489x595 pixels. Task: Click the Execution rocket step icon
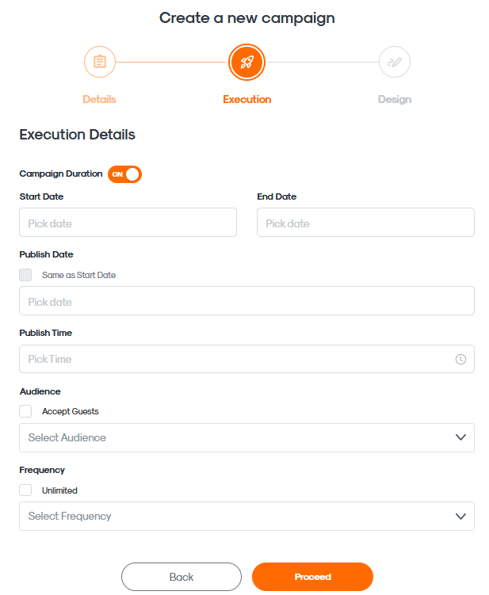click(247, 62)
